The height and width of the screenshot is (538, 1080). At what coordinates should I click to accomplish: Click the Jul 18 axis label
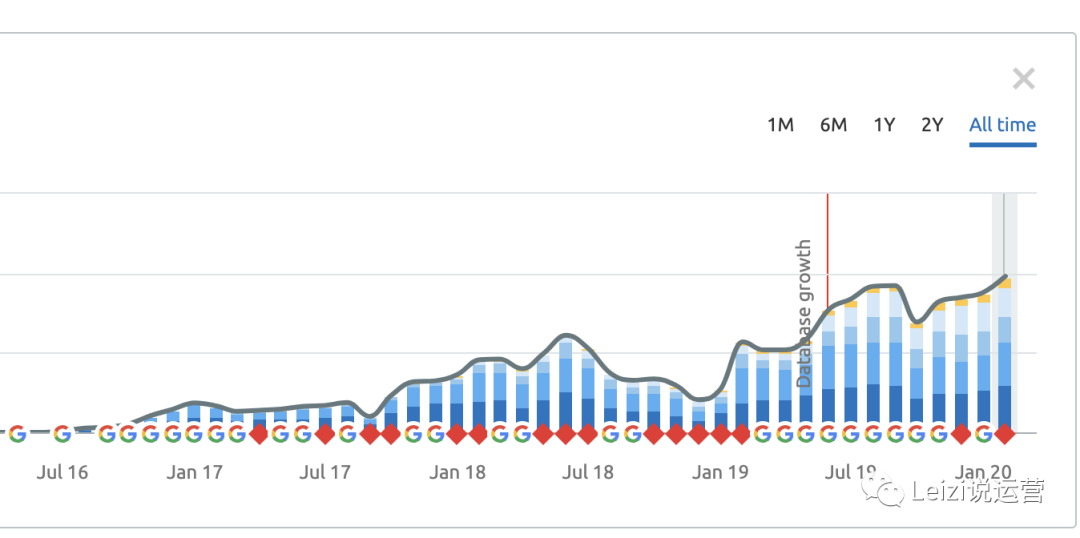tap(588, 473)
